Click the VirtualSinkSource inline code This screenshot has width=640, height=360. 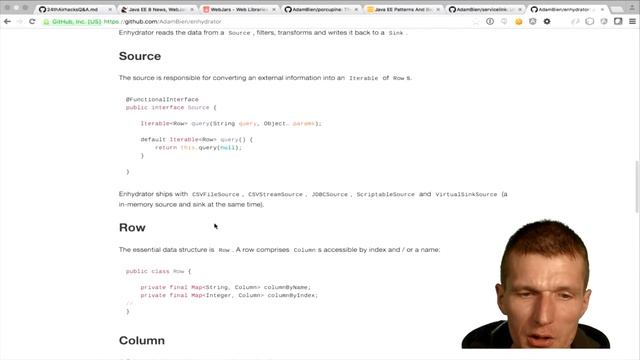pyautogui.click(x=466, y=194)
